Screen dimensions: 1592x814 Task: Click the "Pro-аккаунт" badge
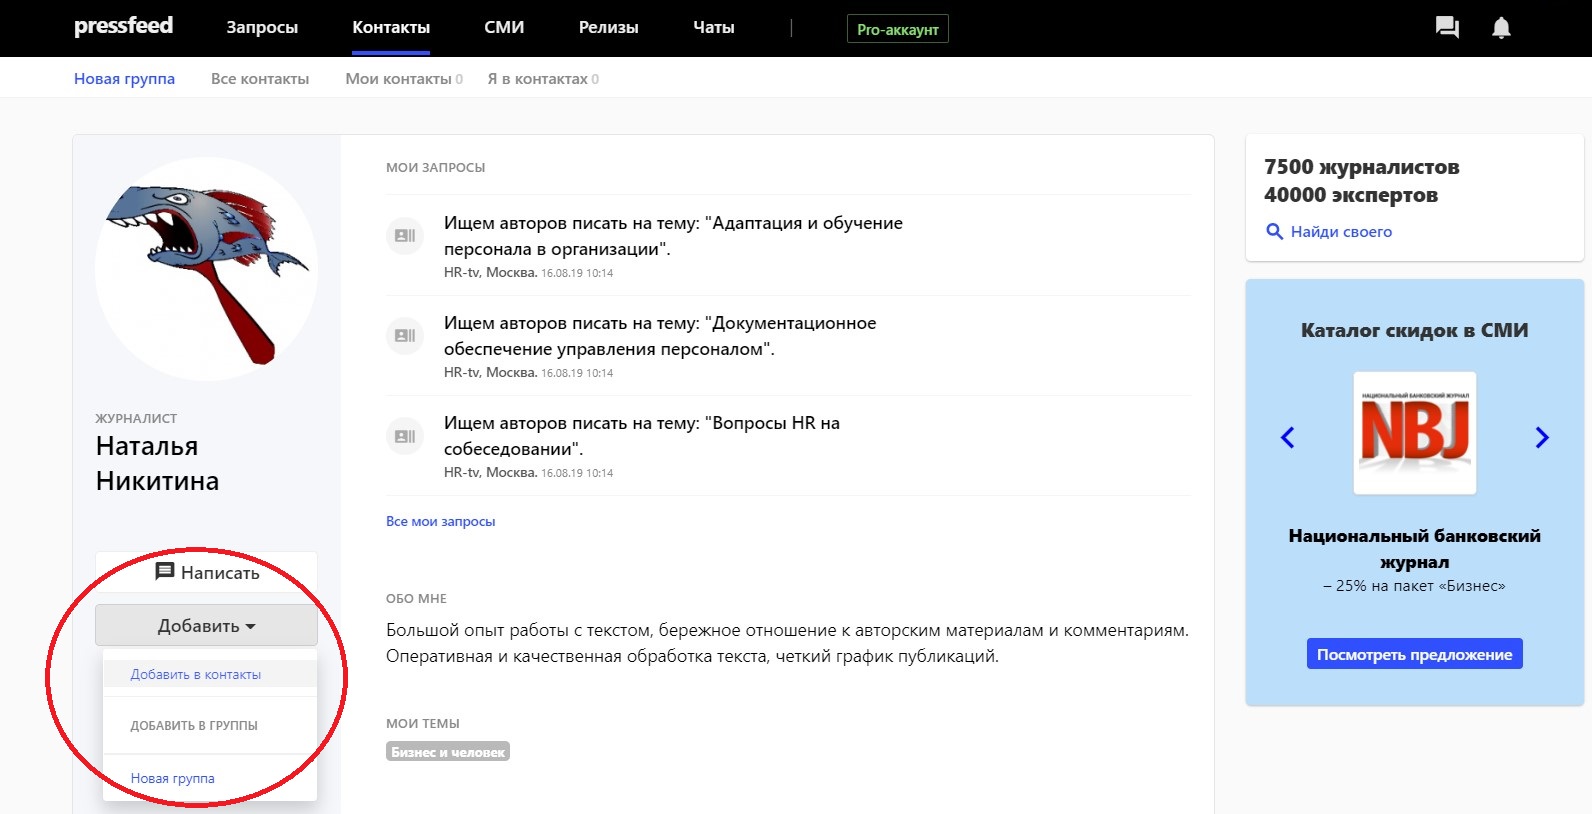897,29
